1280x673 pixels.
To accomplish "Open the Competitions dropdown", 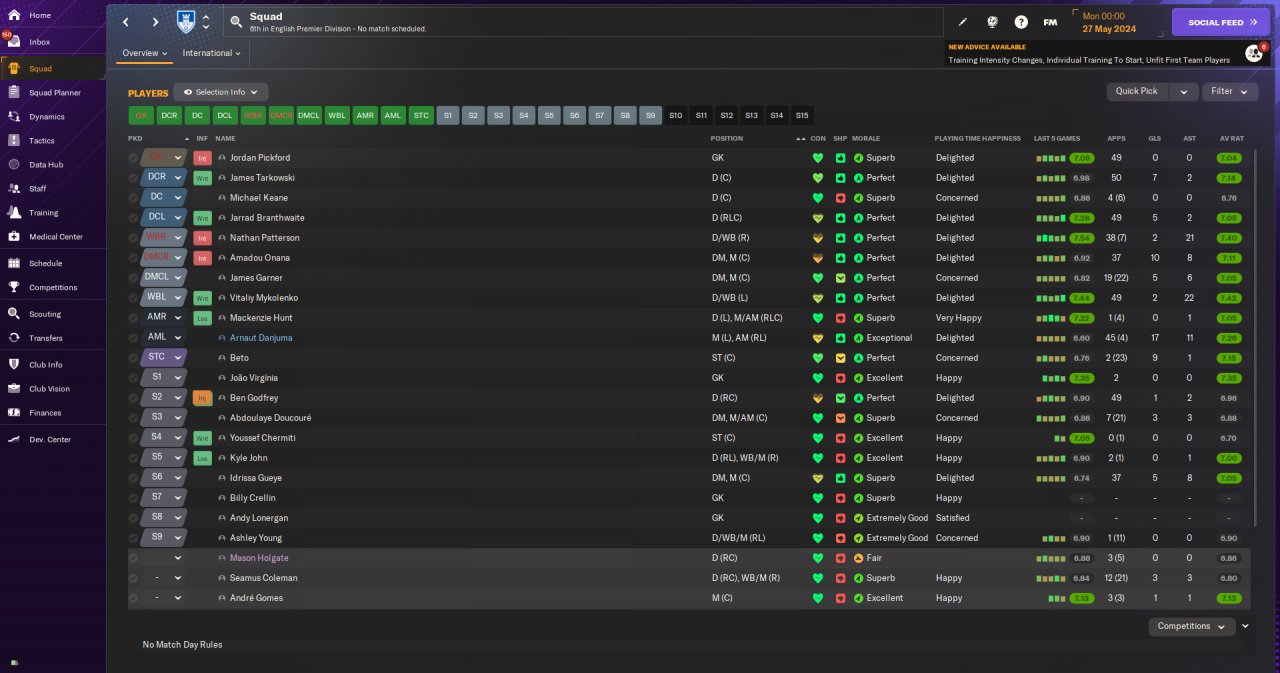I will [1191, 626].
